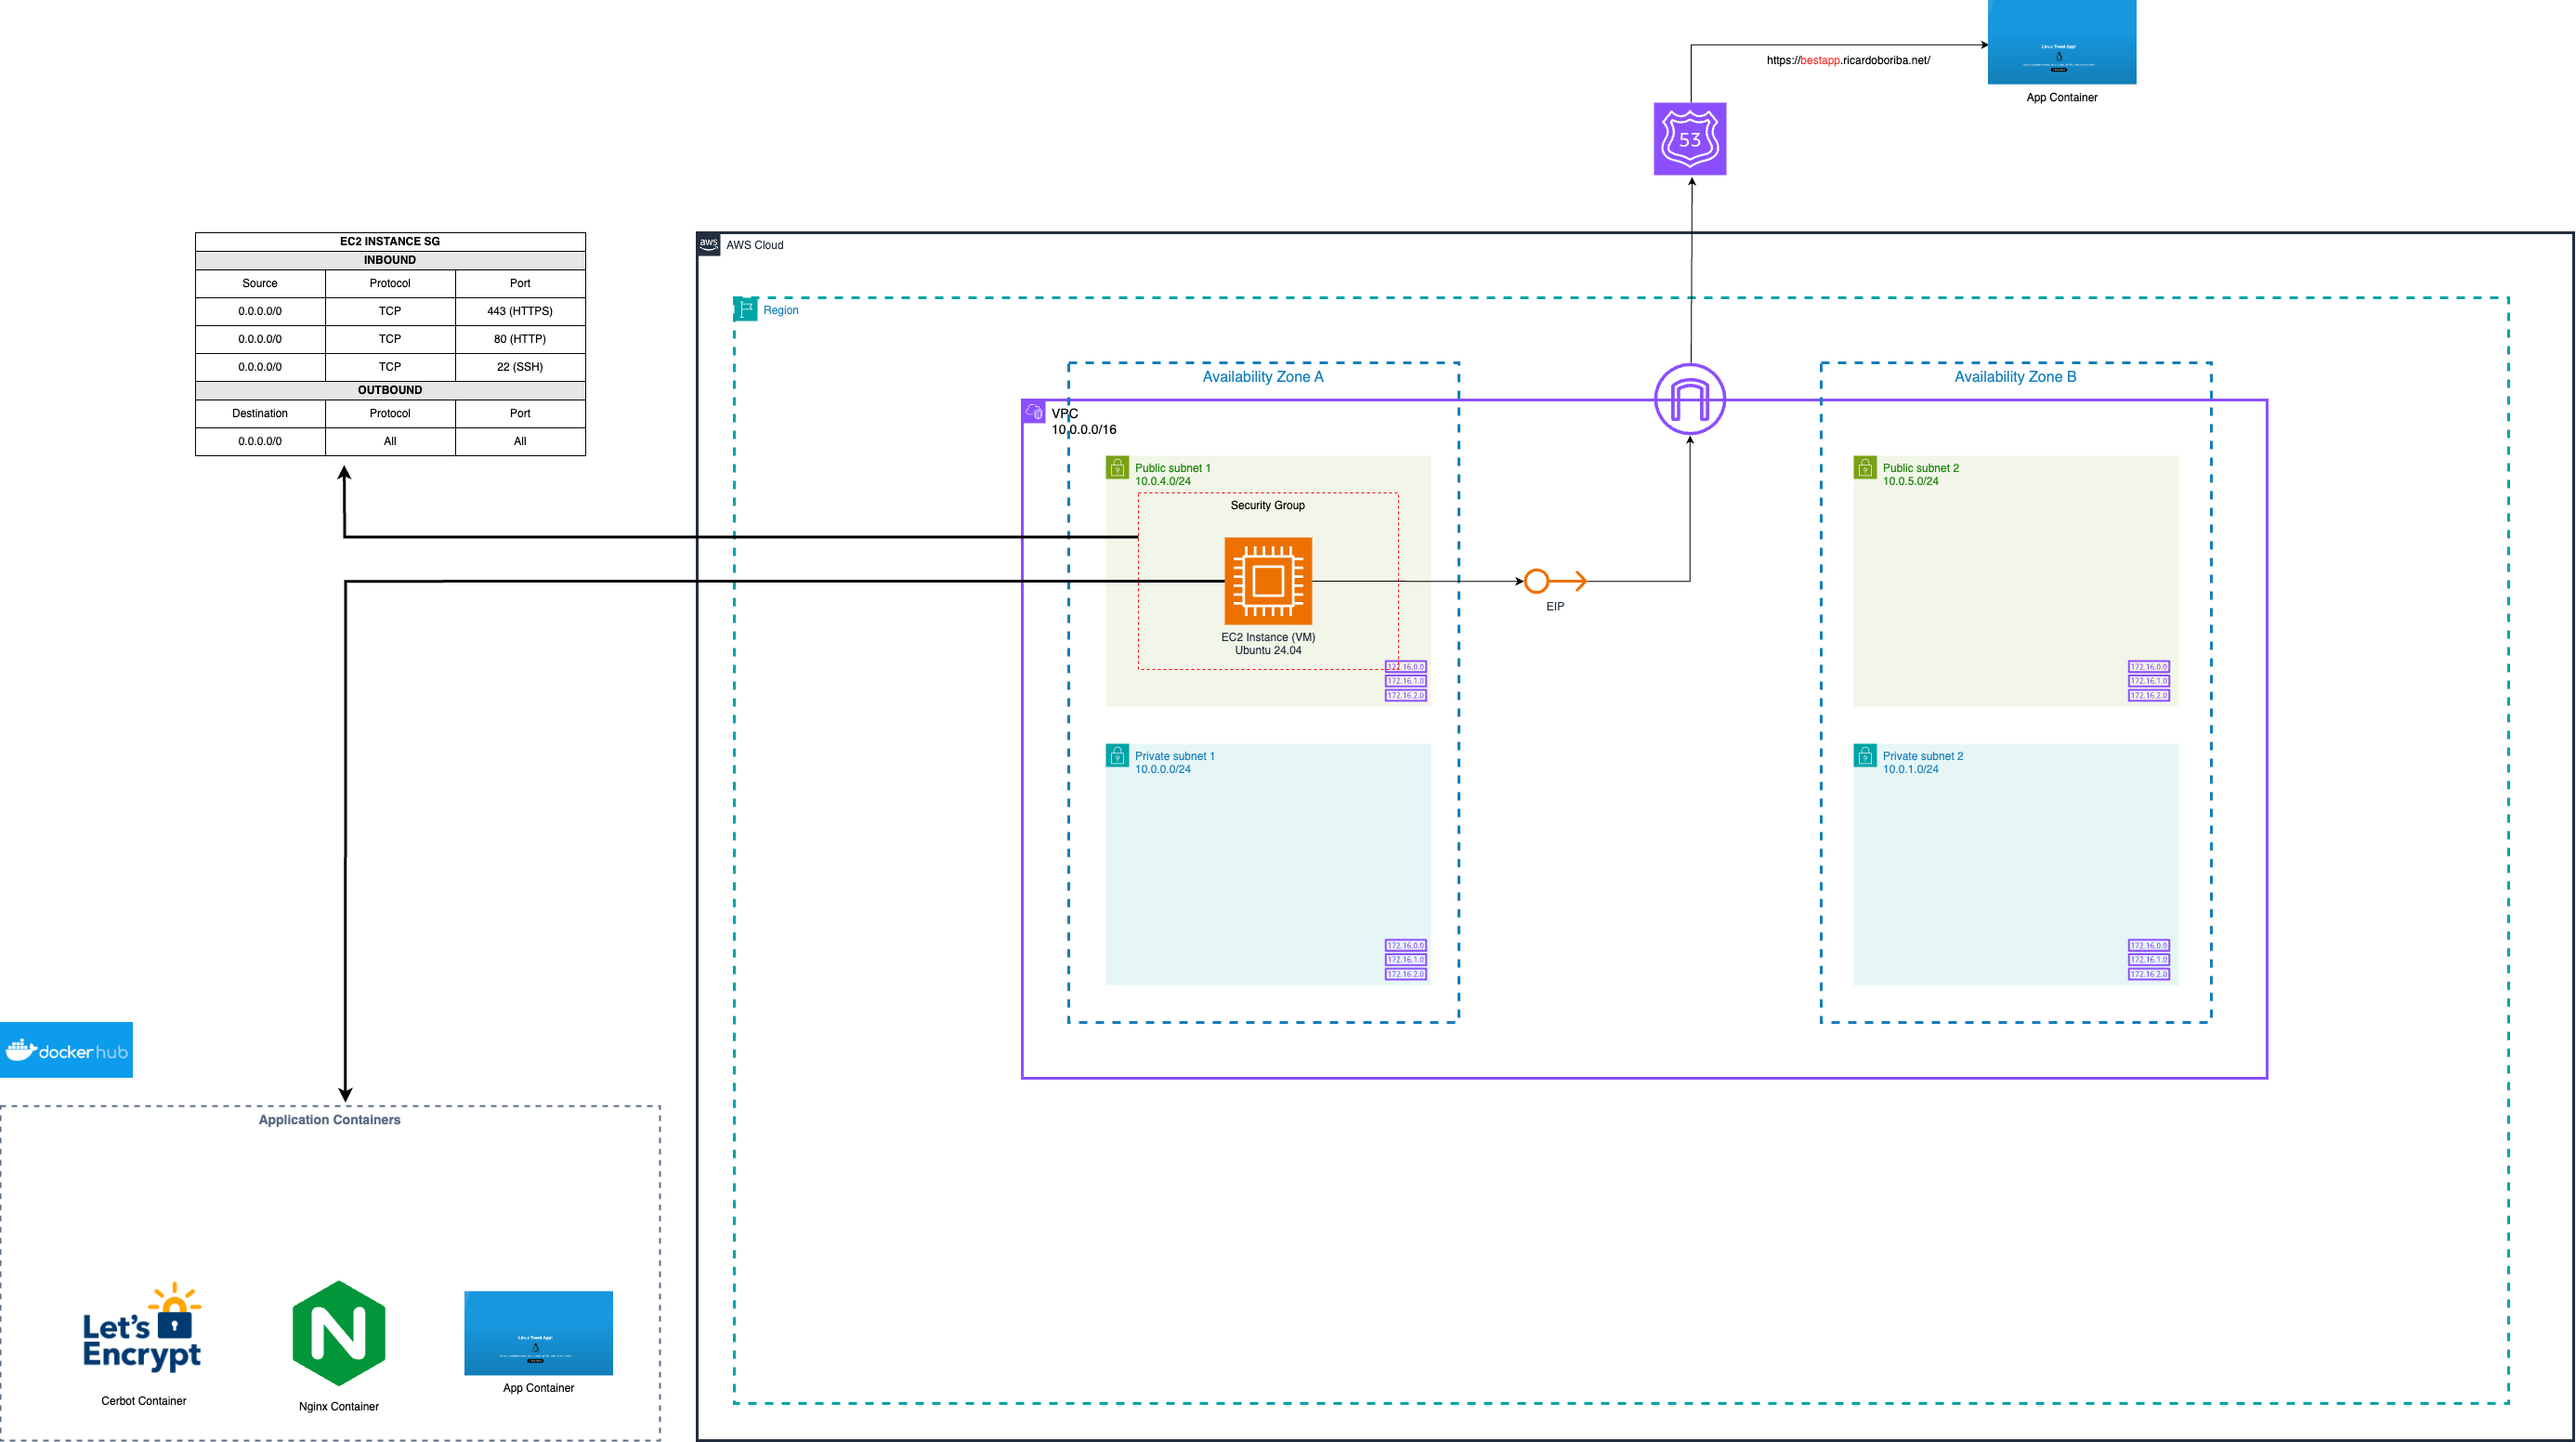This screenshot has width=2576, height=1442.
Task: Click the Cerbot Container label
Action: tap(143, 1401)
